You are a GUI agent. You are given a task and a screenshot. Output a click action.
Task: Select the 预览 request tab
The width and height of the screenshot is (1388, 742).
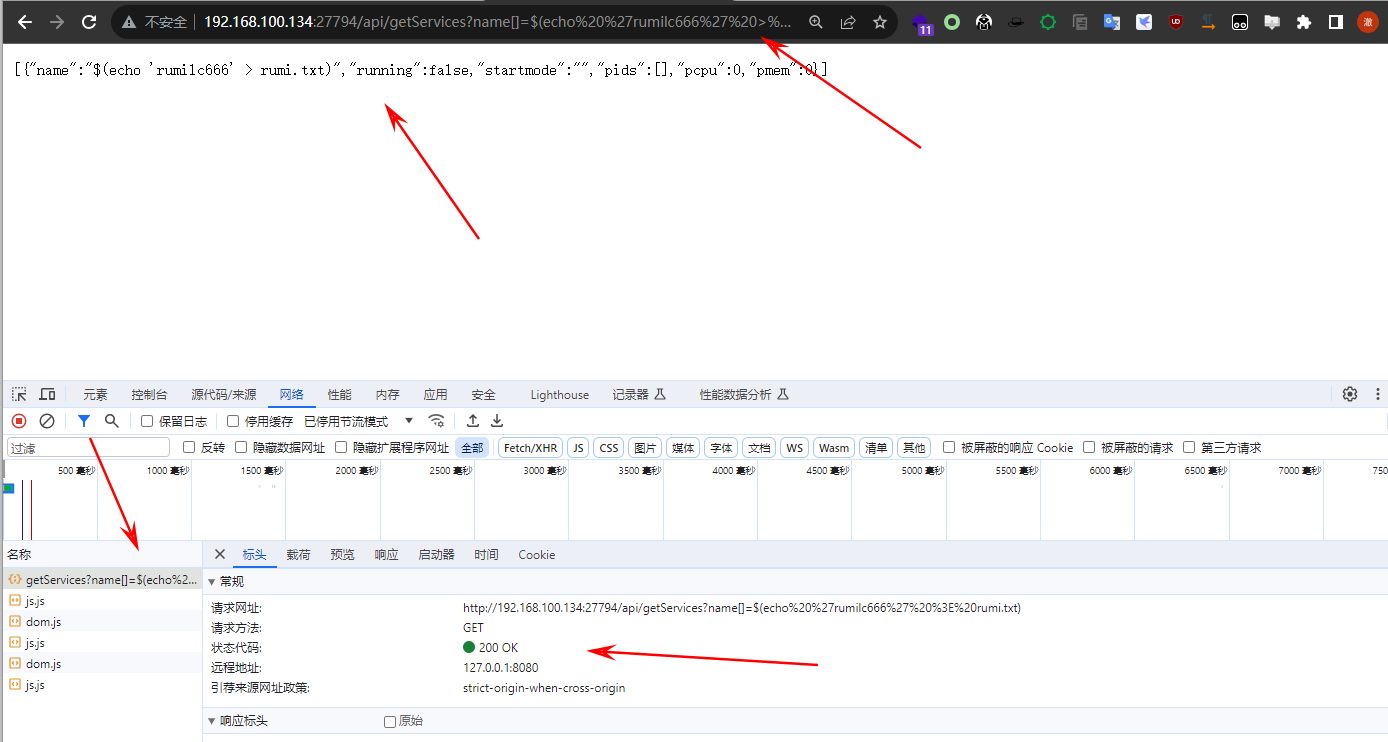342,554
